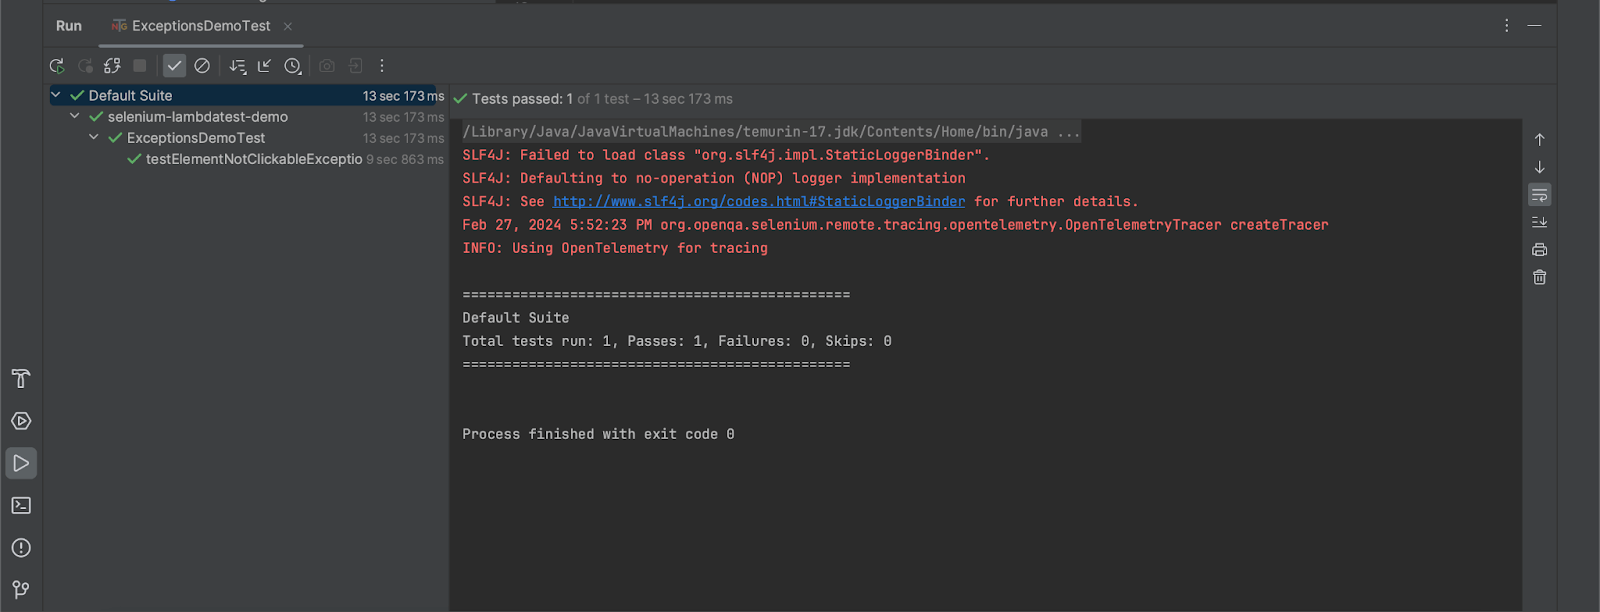The width and height of the screenshot is (1600, 612).
Task: Click scroll-to-end console icon
Action: pyautogui.click(x=1540, y=222)
